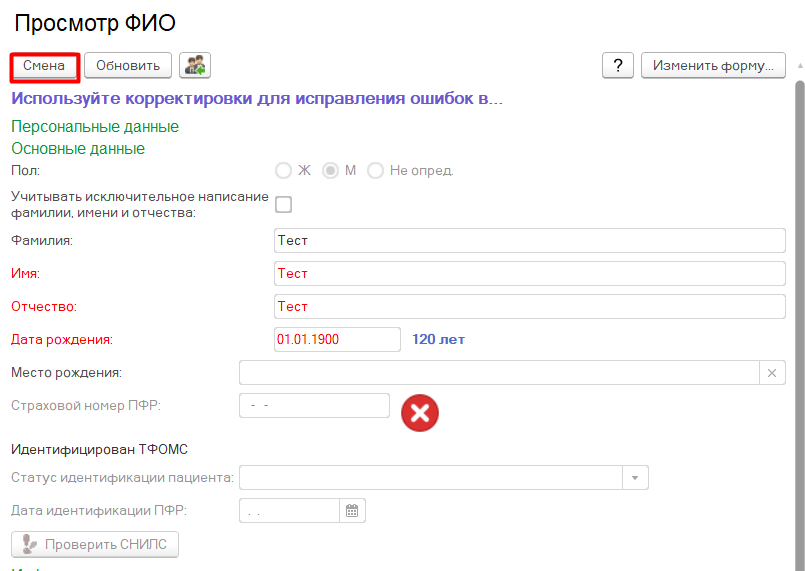Choose the Не опред. gender option

376,171
